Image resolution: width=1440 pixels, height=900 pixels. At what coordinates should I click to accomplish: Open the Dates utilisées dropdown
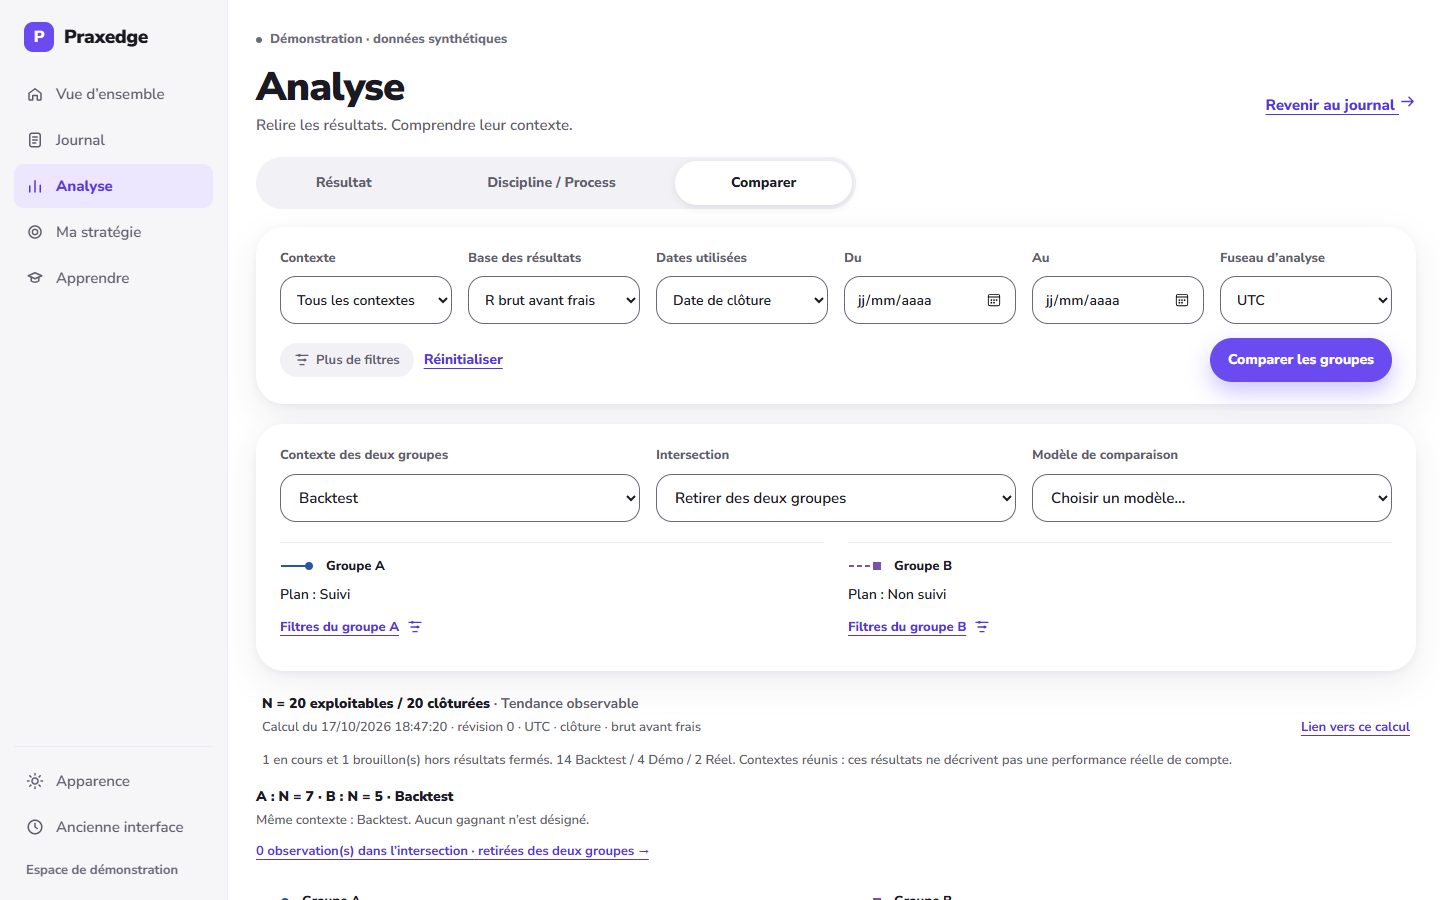point(742,300)
